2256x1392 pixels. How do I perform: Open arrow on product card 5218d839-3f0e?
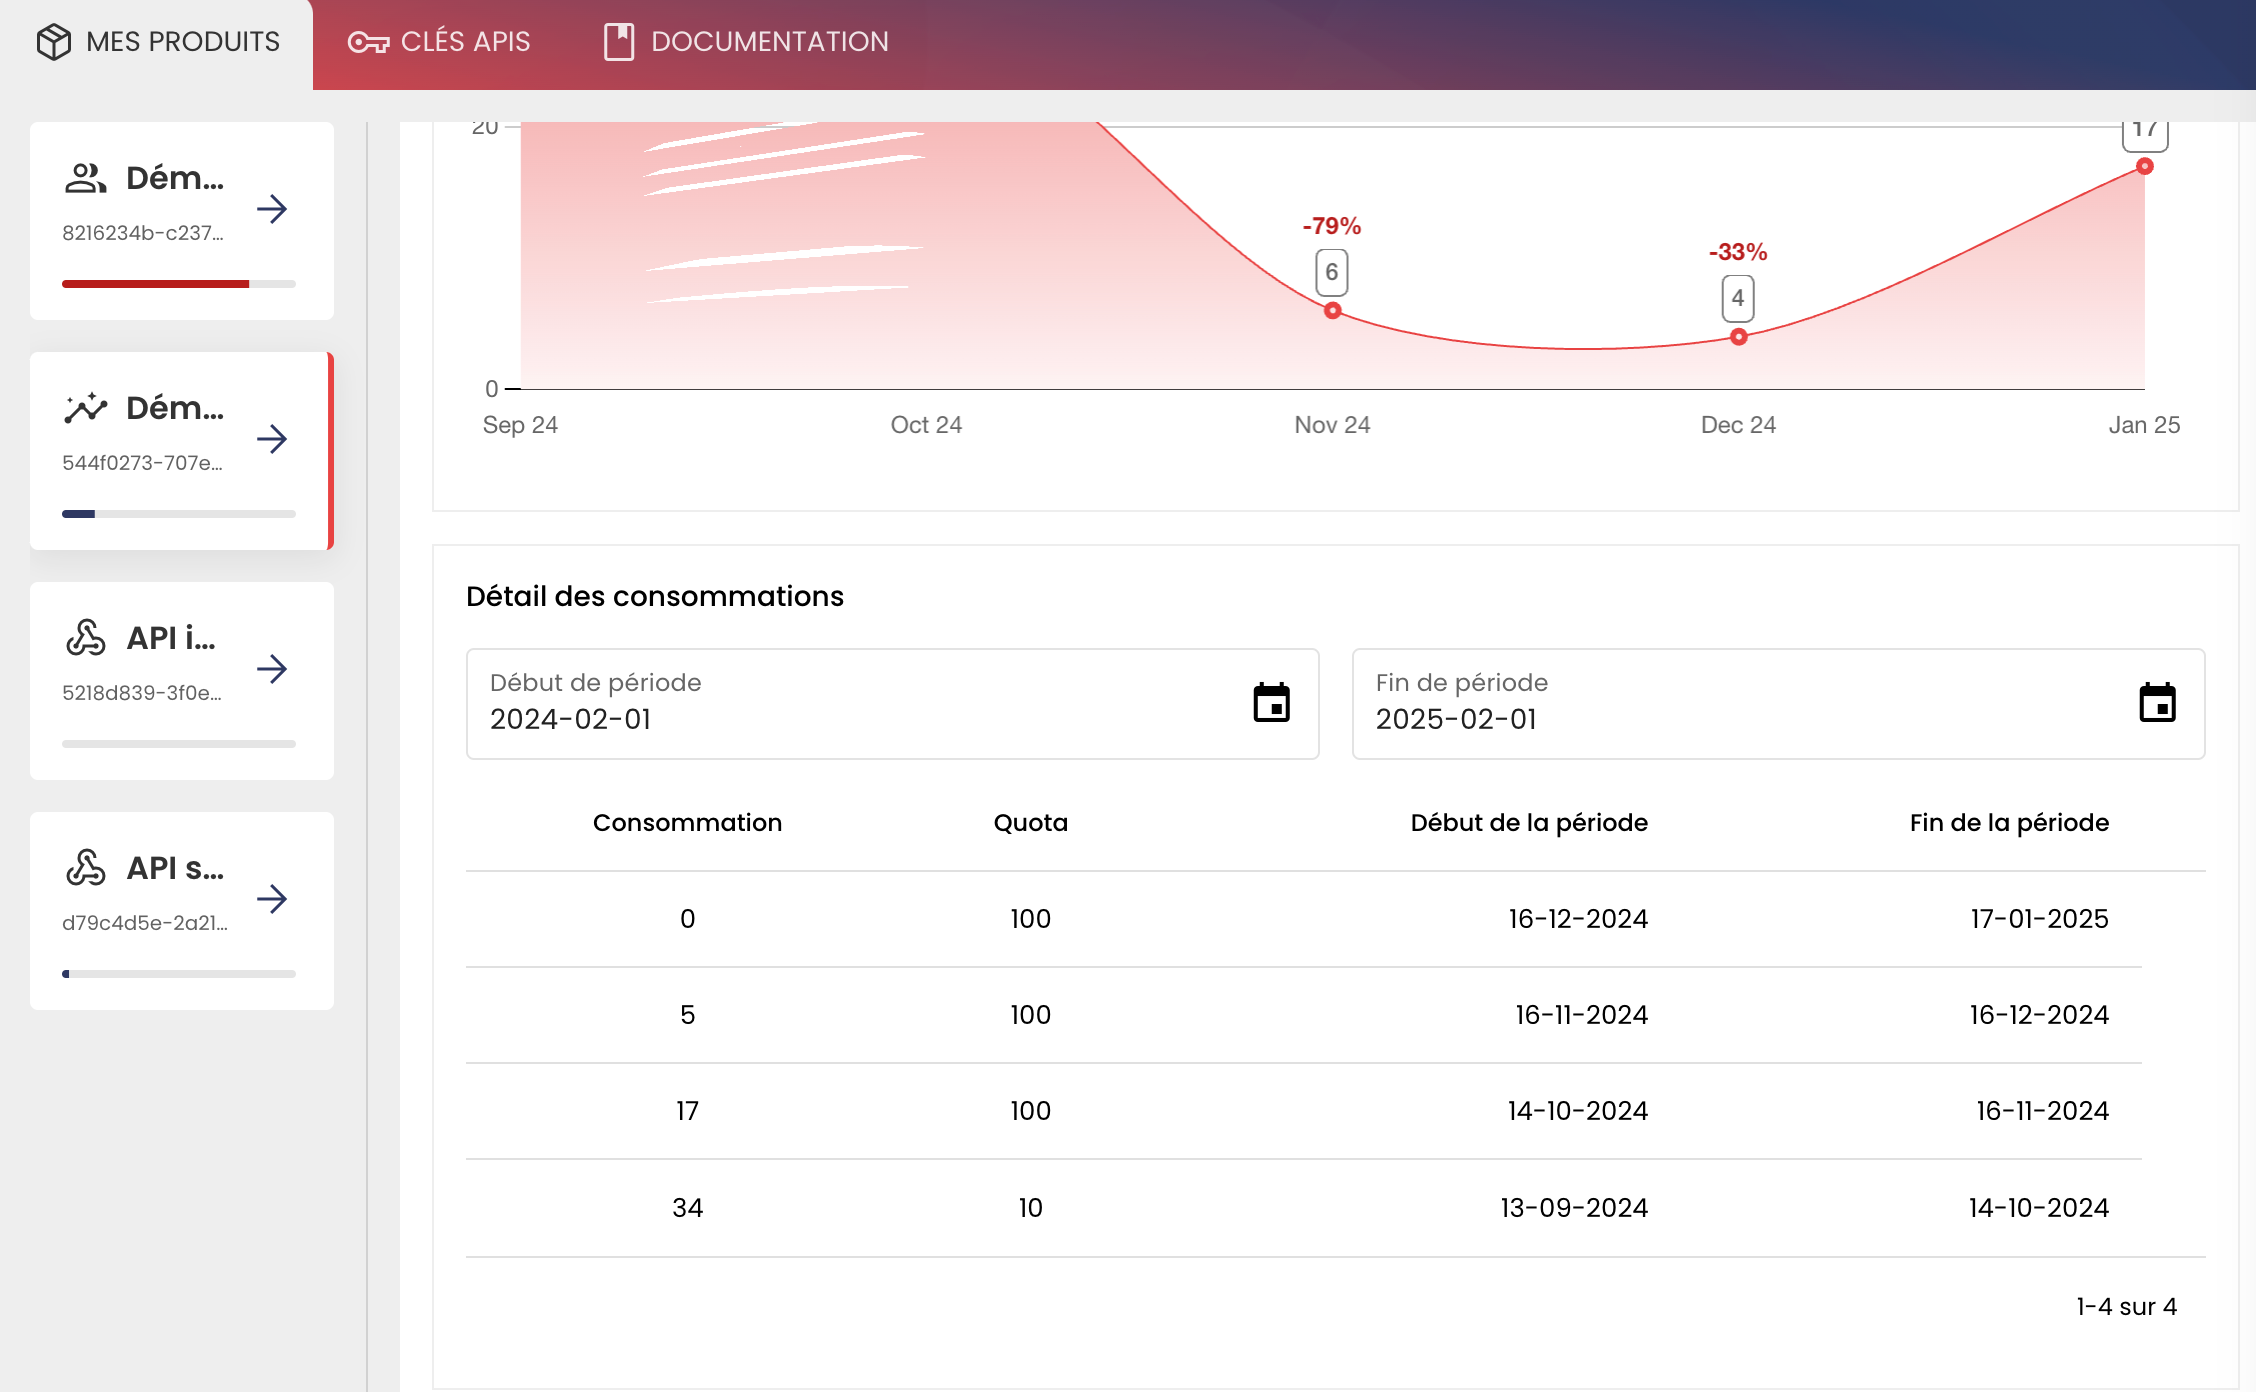(x=272, y=669)
